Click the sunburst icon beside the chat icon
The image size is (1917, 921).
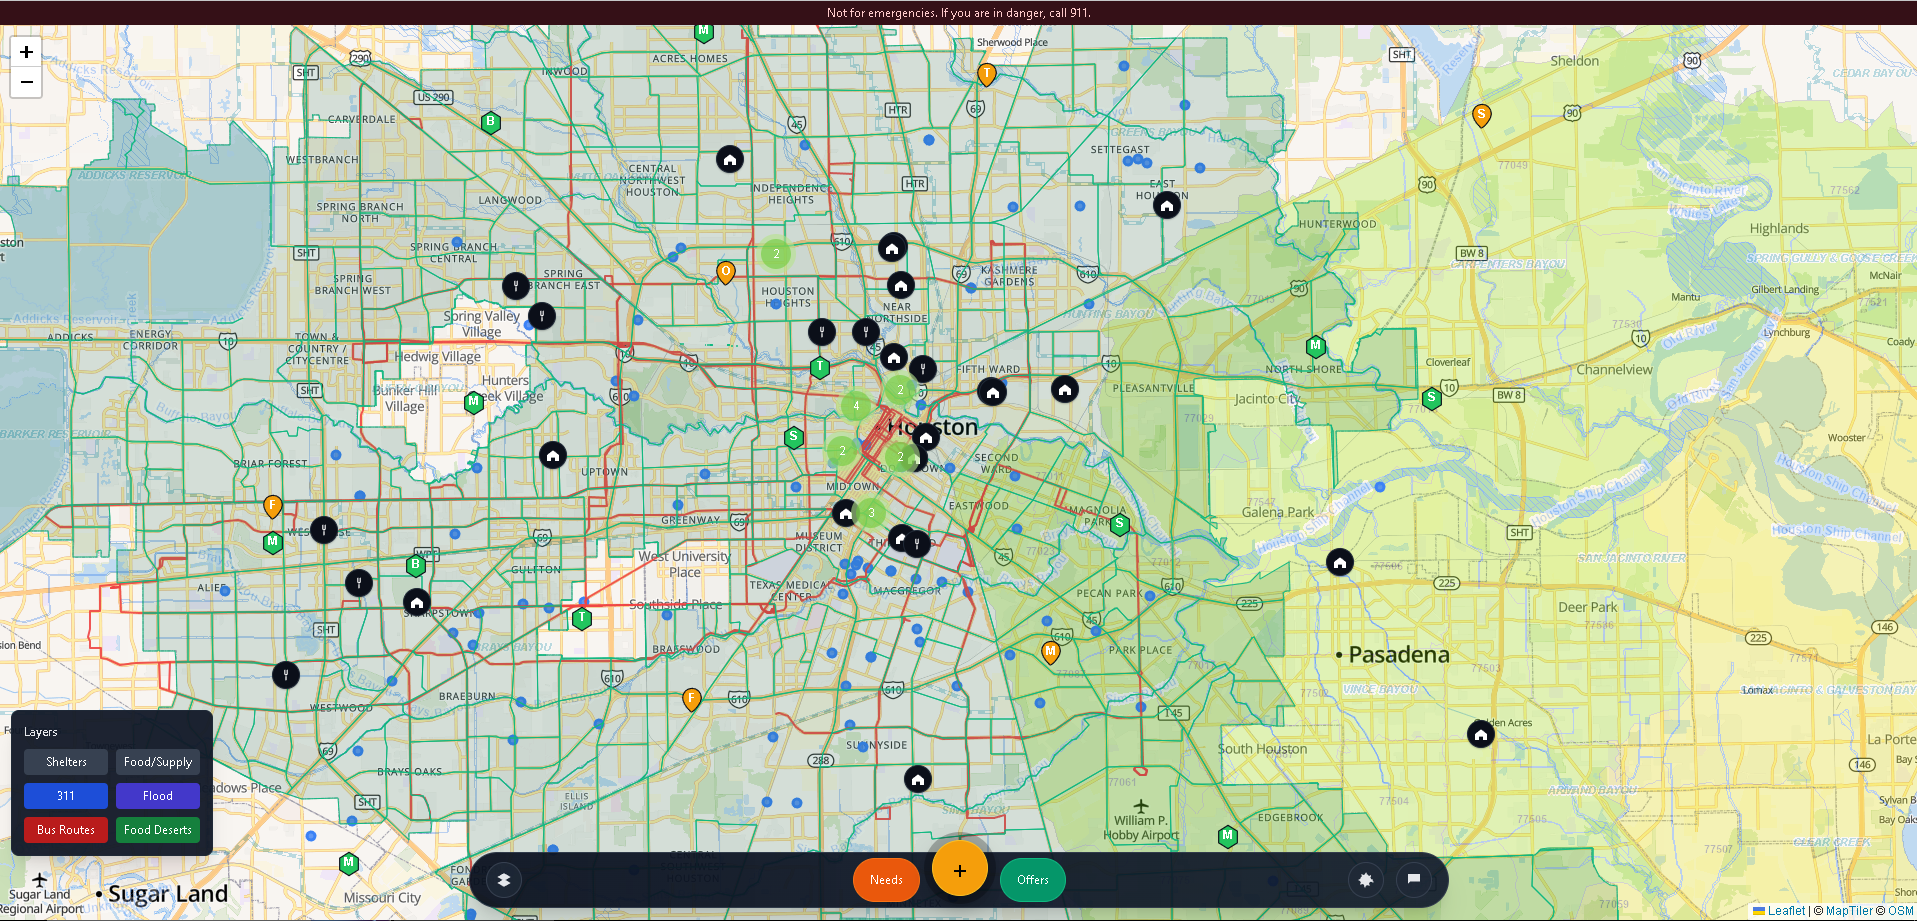click(1366, 880)
